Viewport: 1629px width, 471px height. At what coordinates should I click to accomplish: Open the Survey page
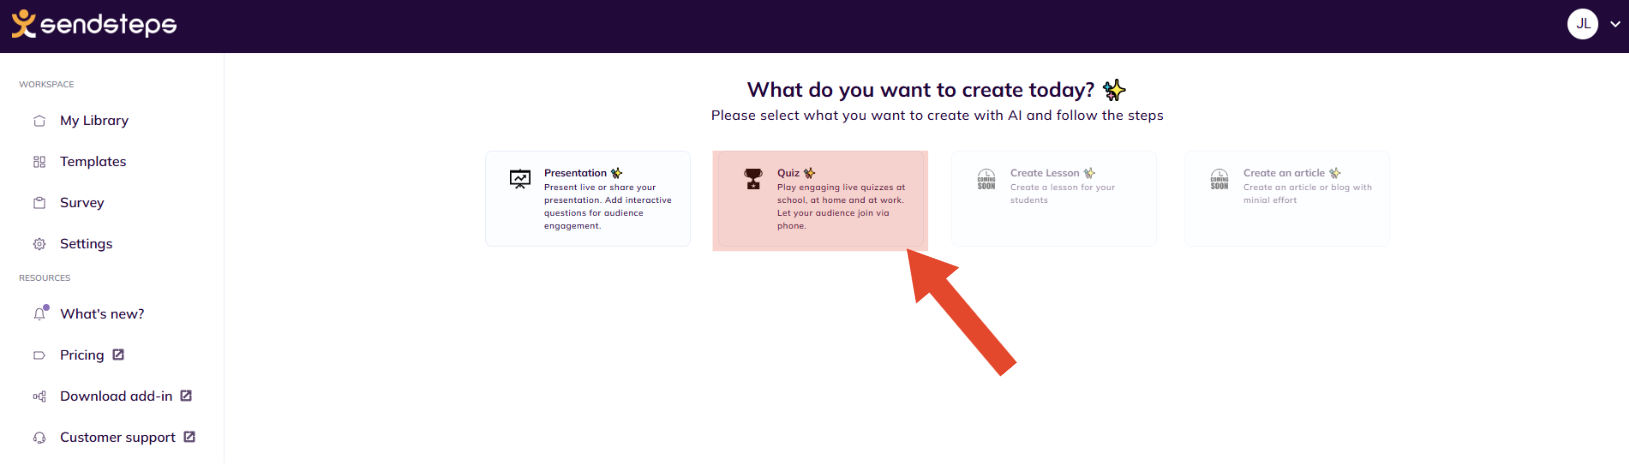click(82, 203)
